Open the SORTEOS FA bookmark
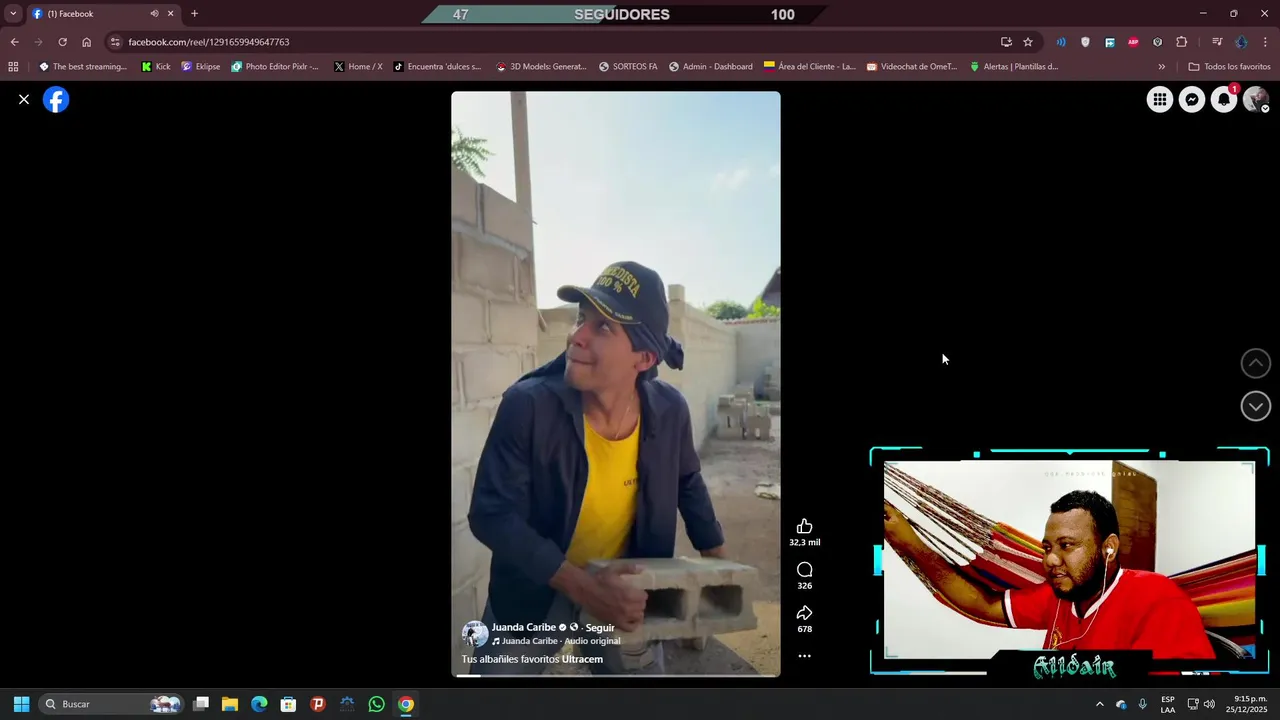Viewport: 1280px width, 720px height. 628,67
